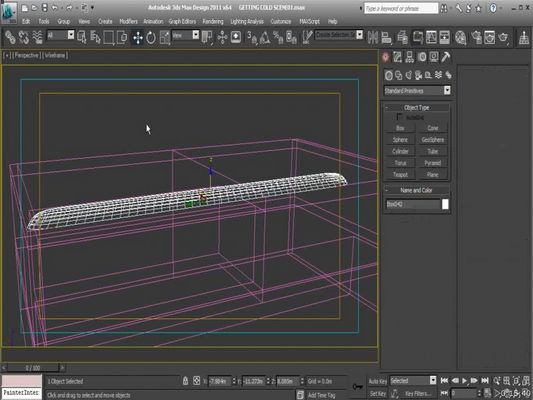Screen dimensions: 533x400
Task: Click the object name field
Action: (413, 204)
